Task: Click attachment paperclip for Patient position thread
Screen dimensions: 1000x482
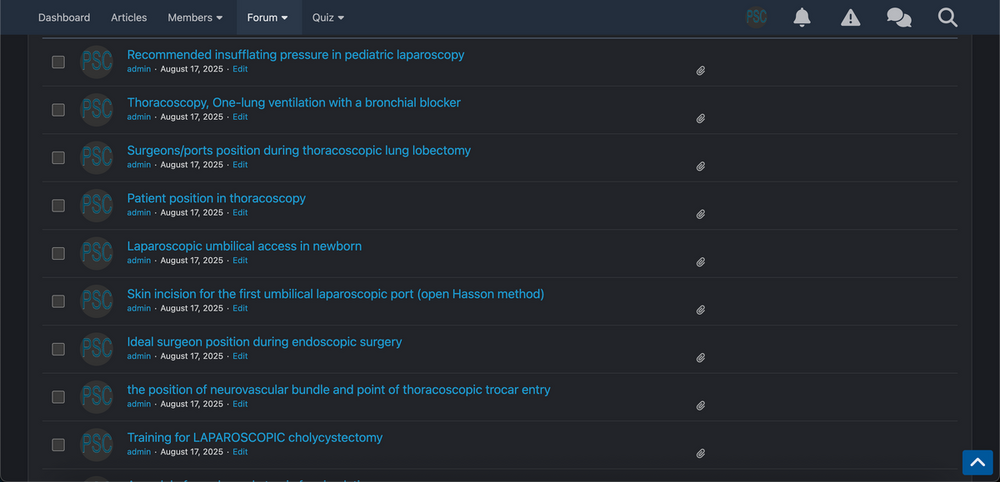Action: coord(700,214)
